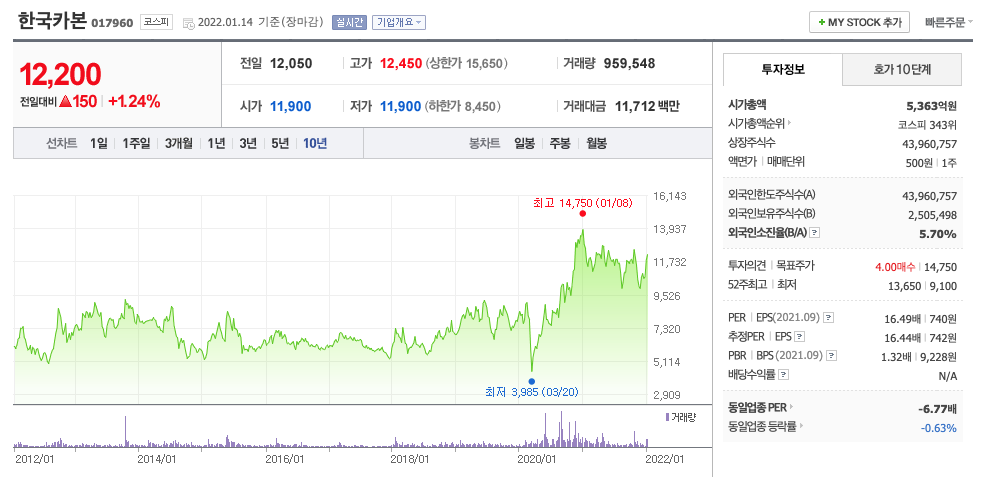983x477 pixels.
Task: Open 빠른주문 quick order
Action: [x=949, y=22]
